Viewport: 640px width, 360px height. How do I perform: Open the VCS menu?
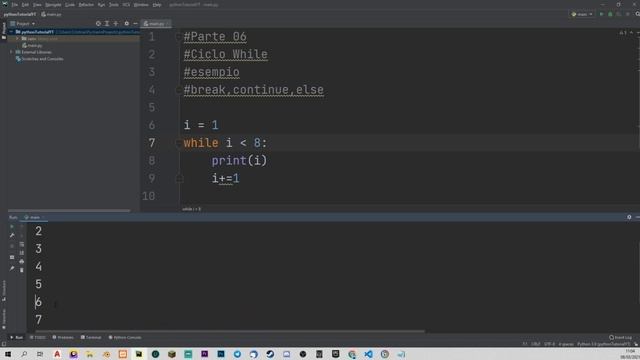pyautogui.click(x=126, y=5)
